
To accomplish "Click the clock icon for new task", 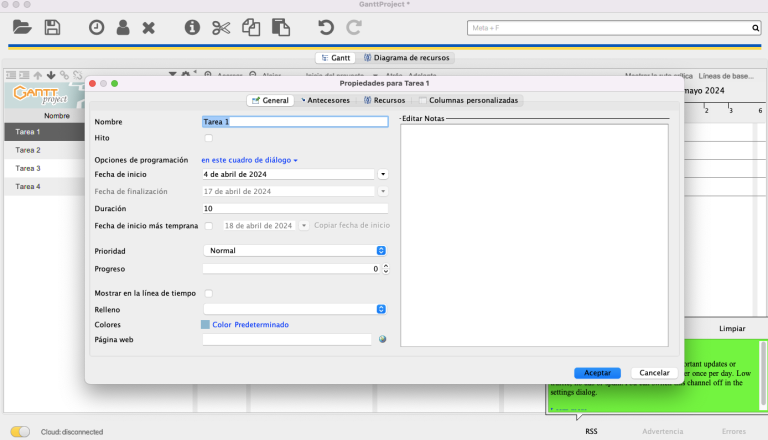I will (96, 28).
